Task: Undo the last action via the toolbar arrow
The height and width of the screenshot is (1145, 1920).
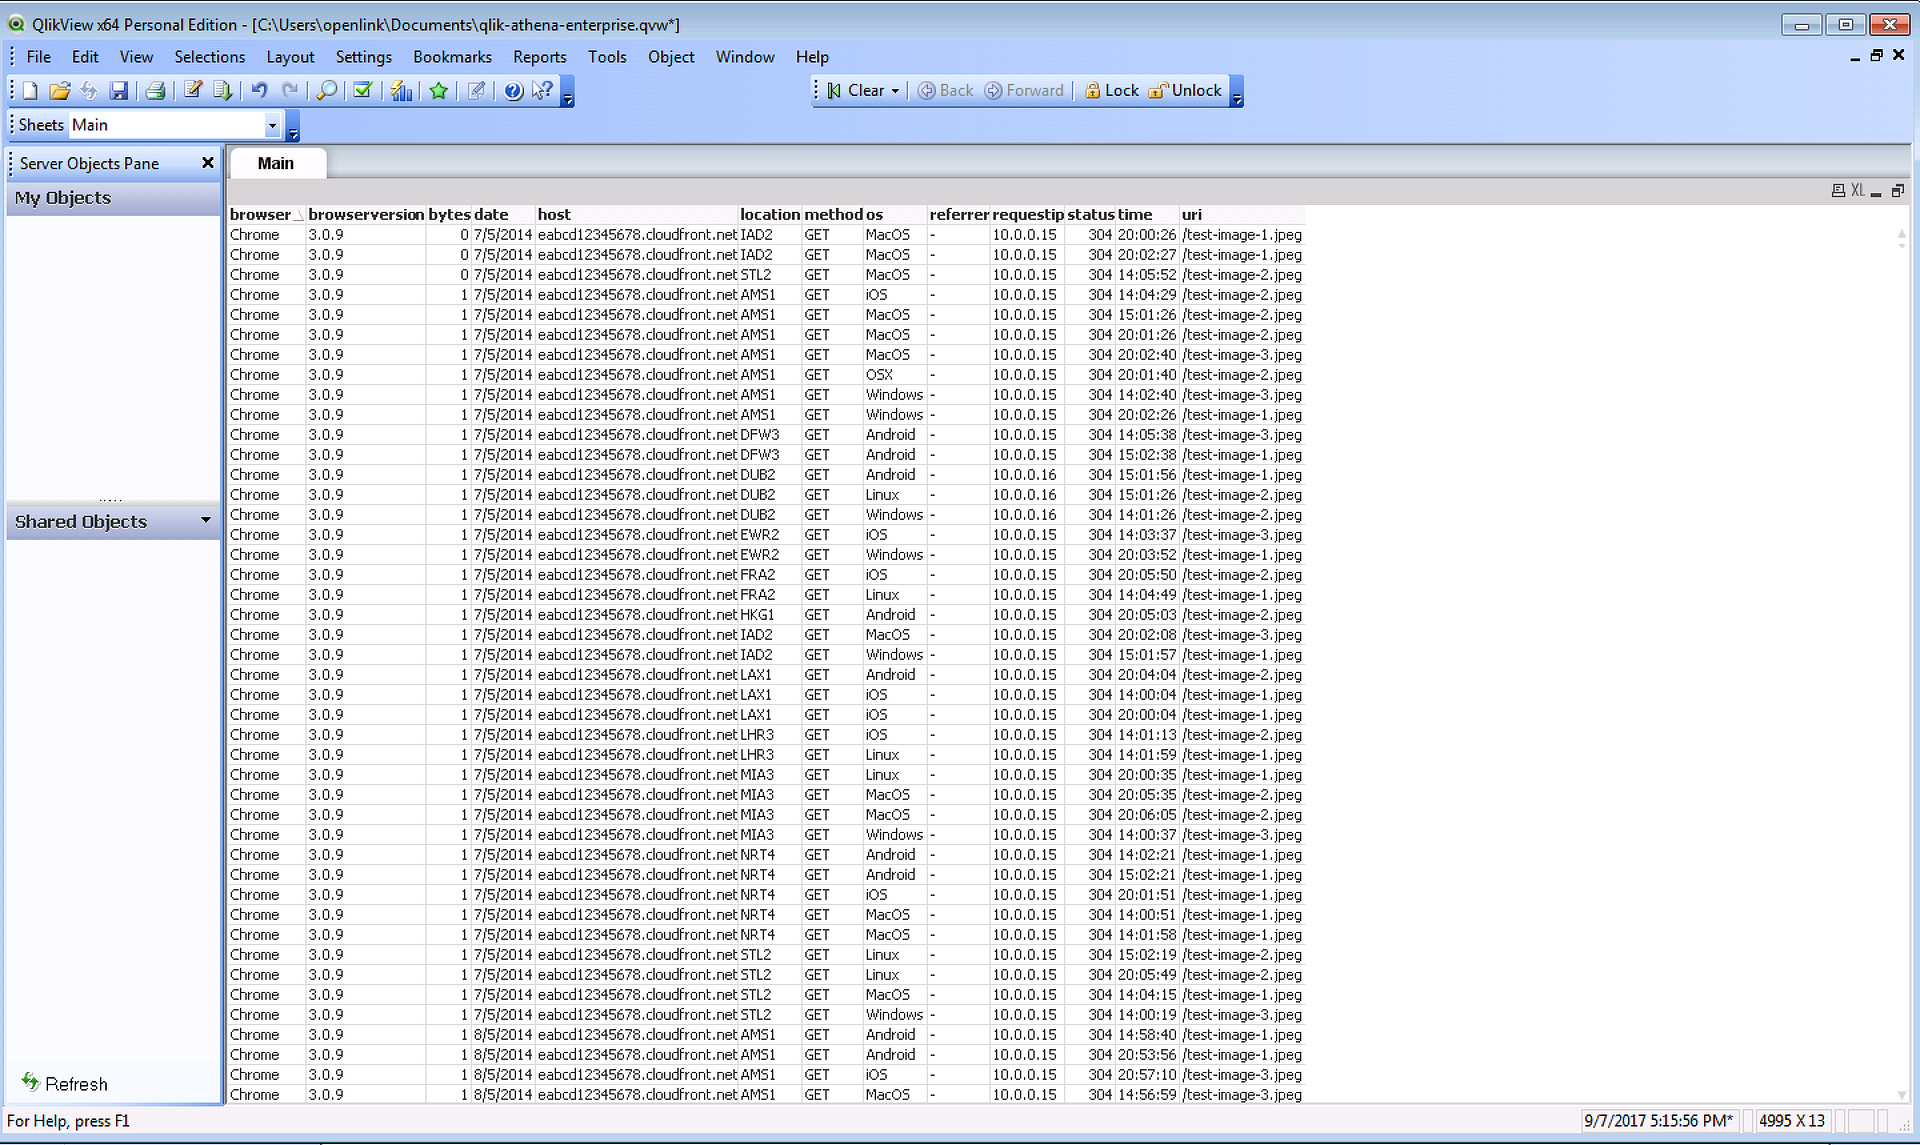Action: [x=259, y=91]
